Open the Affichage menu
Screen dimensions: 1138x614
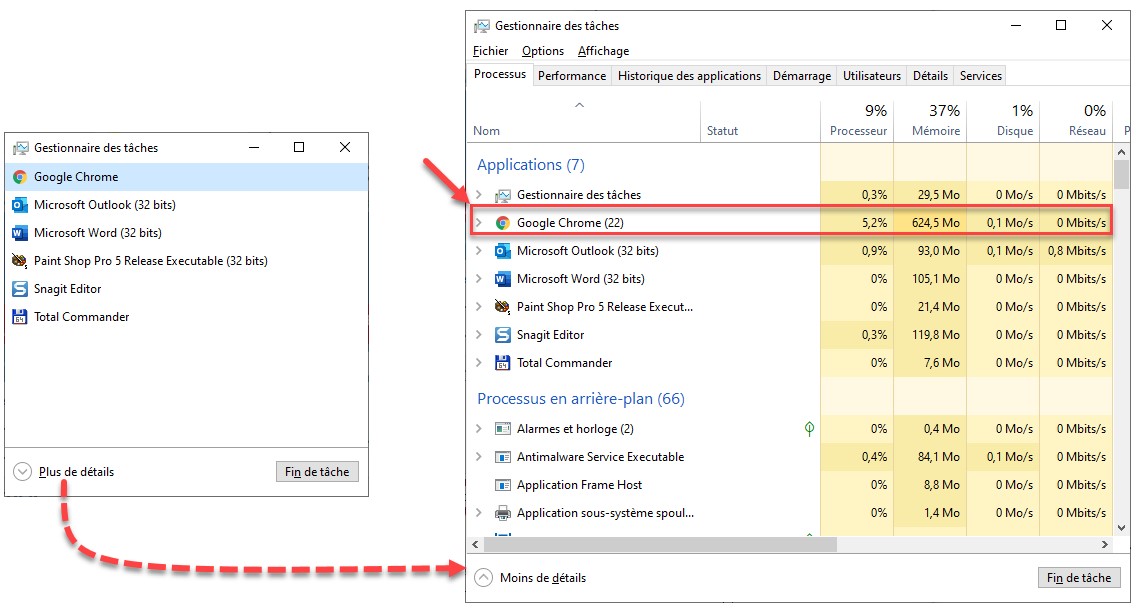(603, 51)
